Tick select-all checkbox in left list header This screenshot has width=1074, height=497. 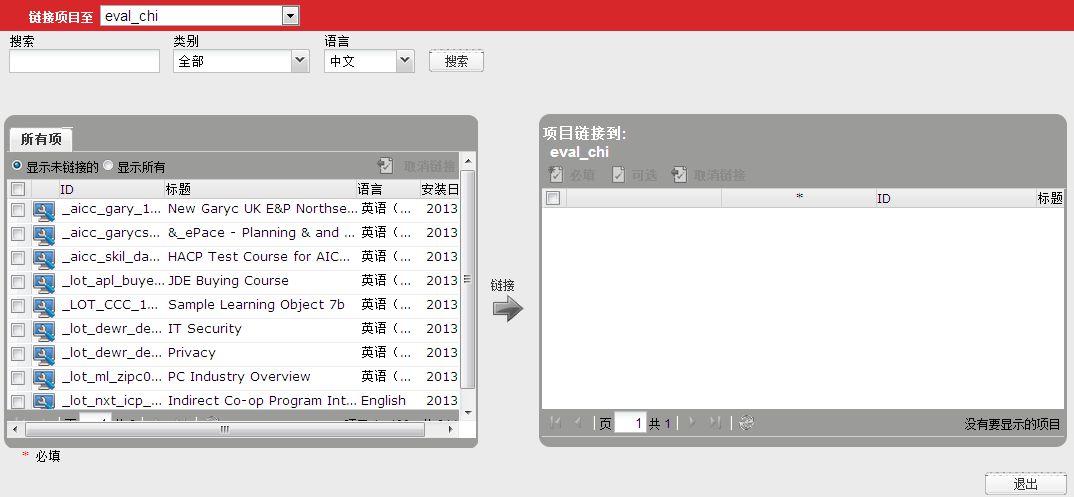pyautogui.click(x=18, y=189)
